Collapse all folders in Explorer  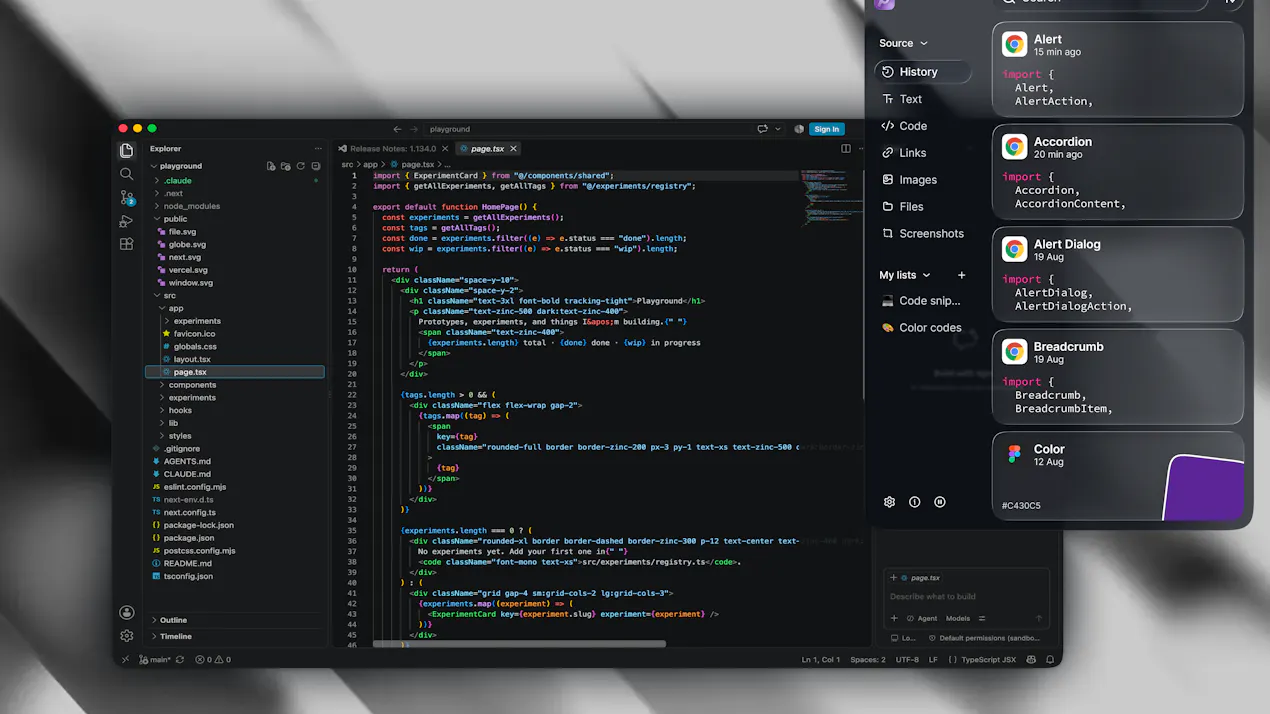point(316,166)
